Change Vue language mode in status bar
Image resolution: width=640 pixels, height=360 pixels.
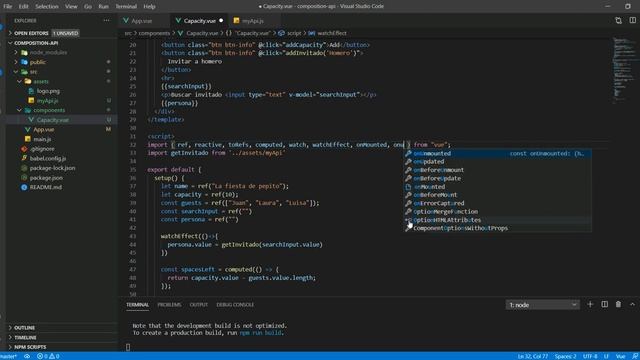coord(620,356)
